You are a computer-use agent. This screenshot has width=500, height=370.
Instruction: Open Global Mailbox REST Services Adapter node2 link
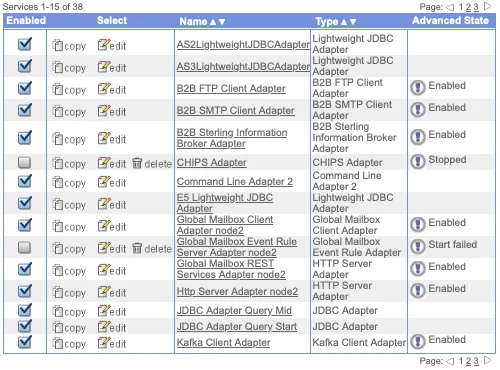231,269
